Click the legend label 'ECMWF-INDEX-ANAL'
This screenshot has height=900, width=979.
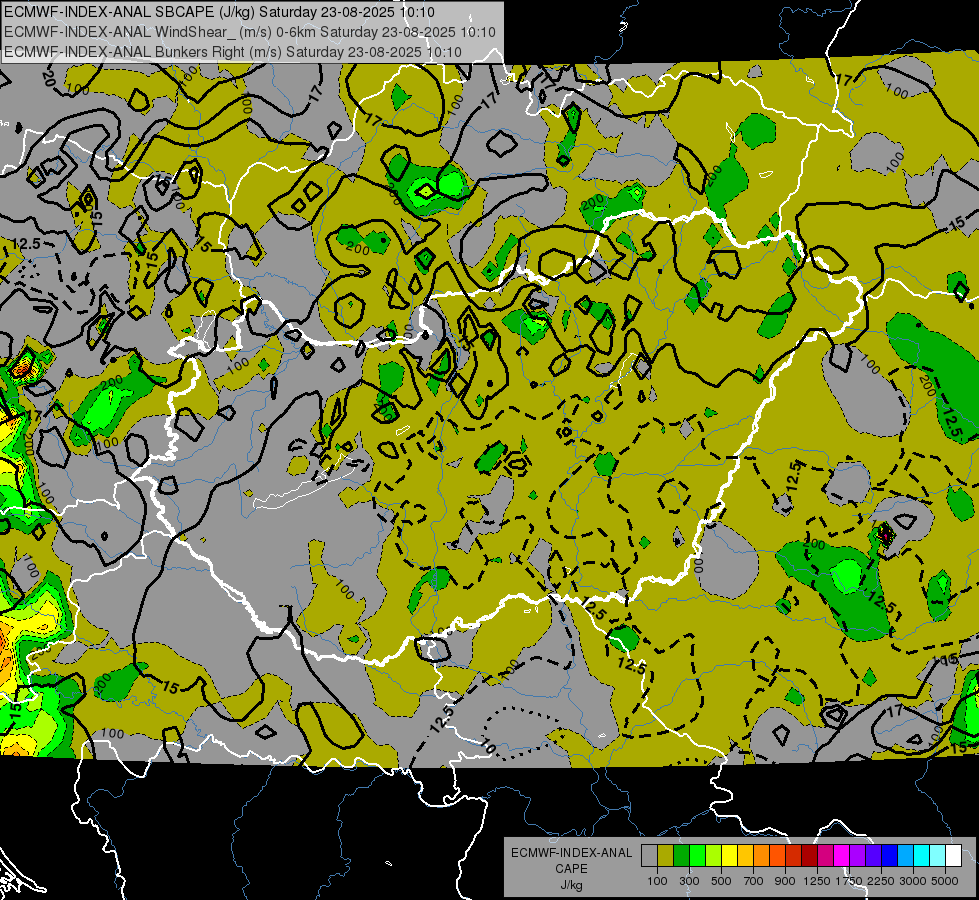pos(571,853)
